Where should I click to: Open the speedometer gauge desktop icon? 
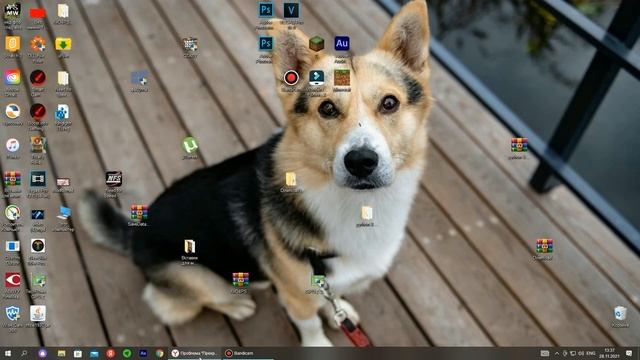click(x=13, y=213)
